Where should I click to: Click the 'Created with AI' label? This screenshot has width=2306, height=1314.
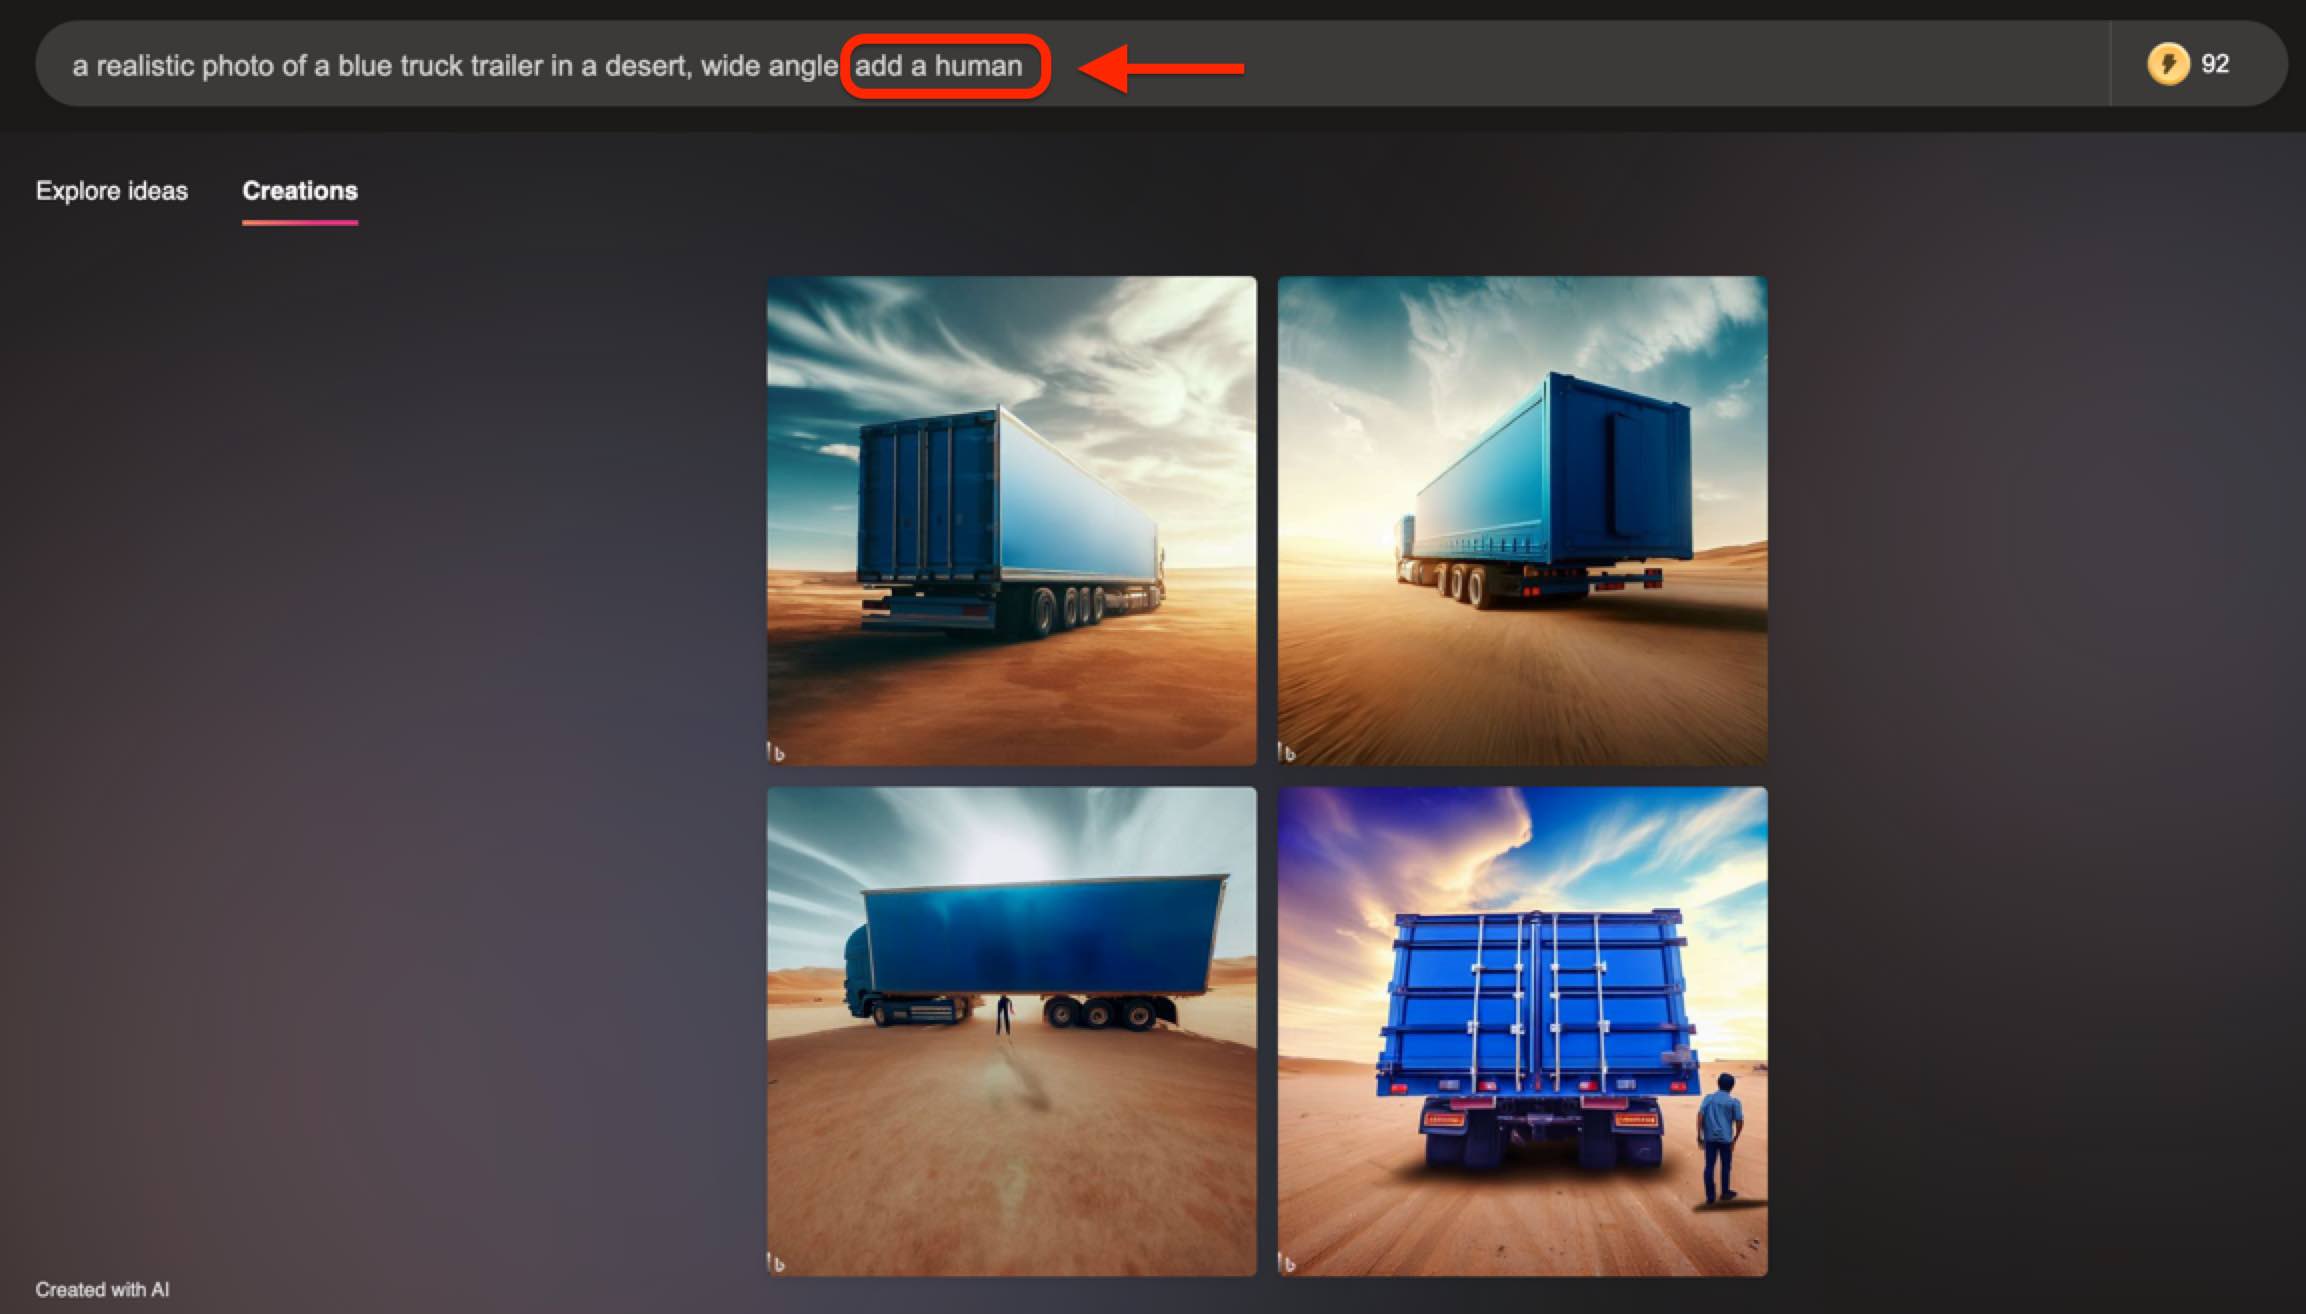(101, 1289)
